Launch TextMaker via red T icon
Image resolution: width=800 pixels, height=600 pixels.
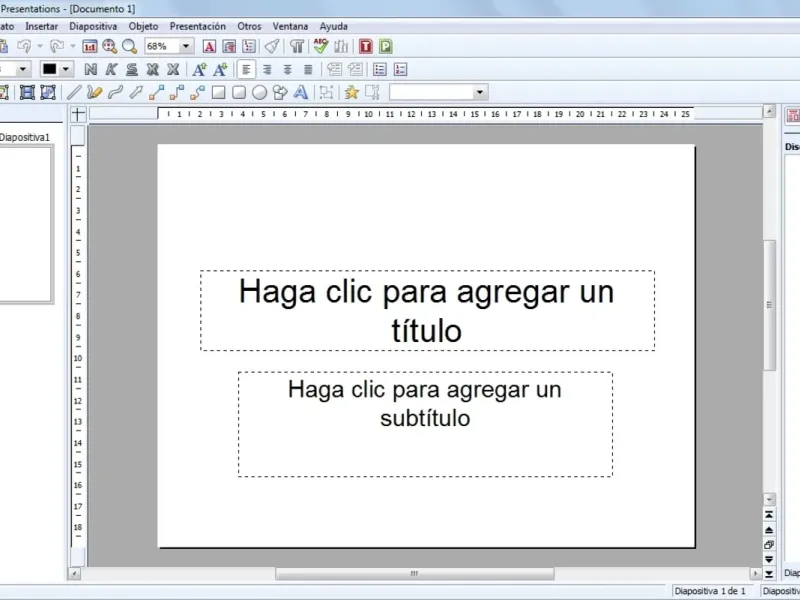pyautogui.click(x=366, y=46)
